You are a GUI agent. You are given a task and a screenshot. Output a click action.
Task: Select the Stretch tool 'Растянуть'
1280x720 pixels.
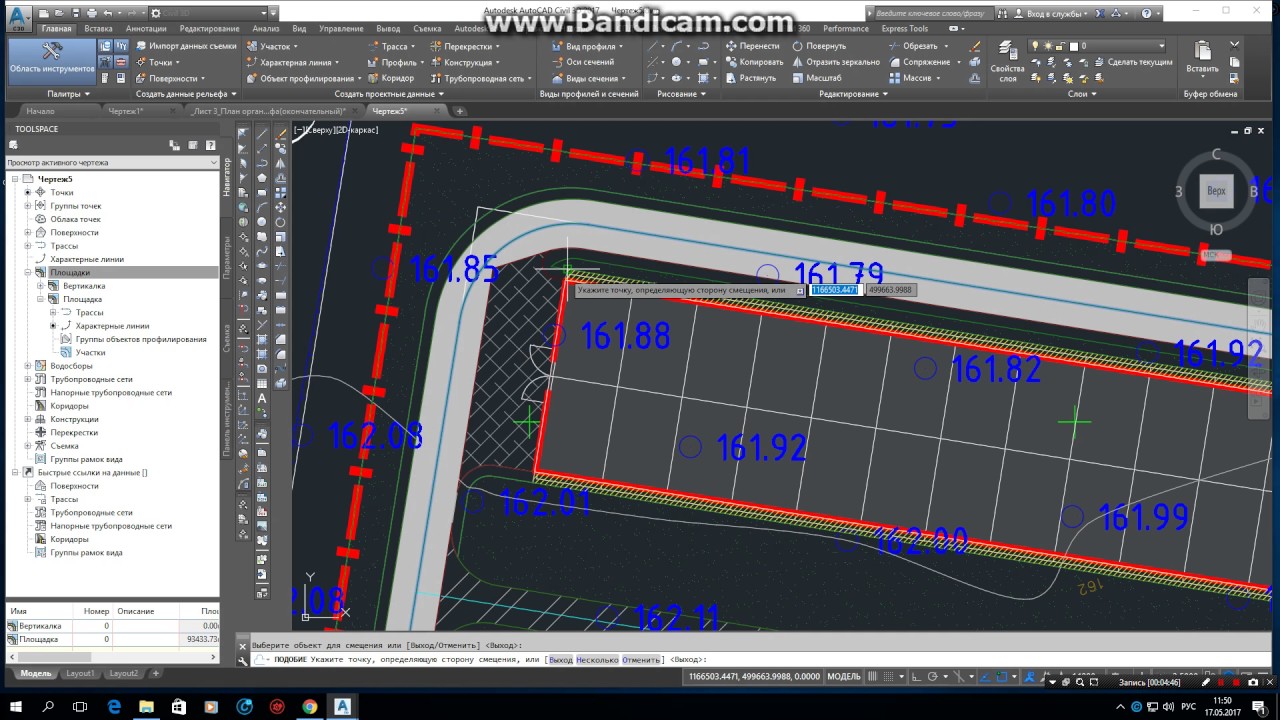[751, 78]
